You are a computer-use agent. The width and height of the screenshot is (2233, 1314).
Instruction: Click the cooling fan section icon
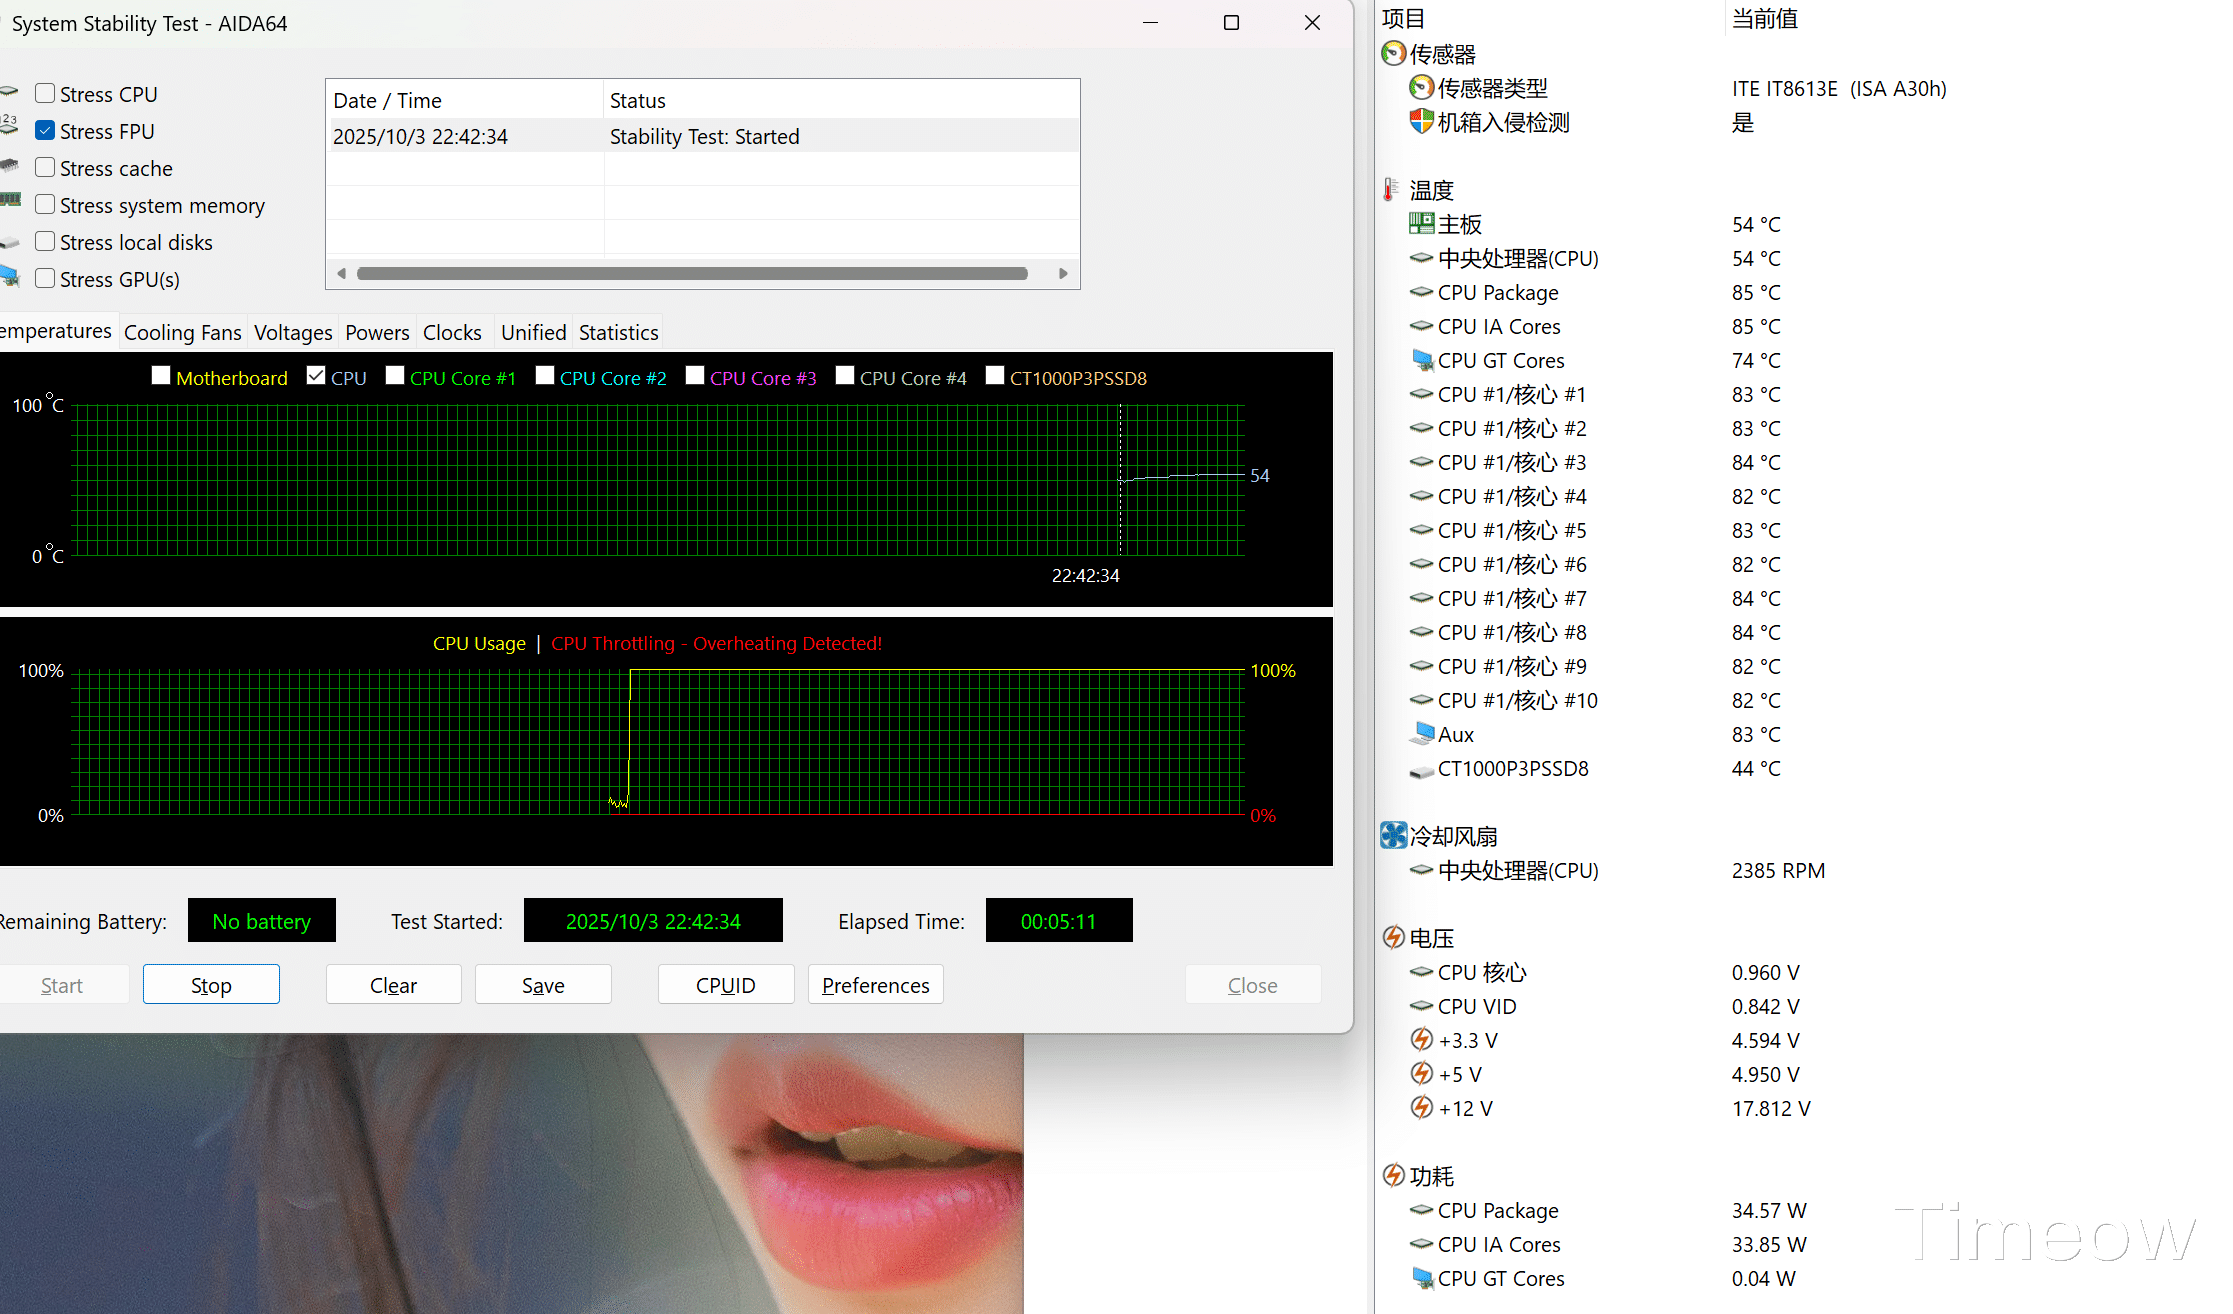[x=1393, y=836]
